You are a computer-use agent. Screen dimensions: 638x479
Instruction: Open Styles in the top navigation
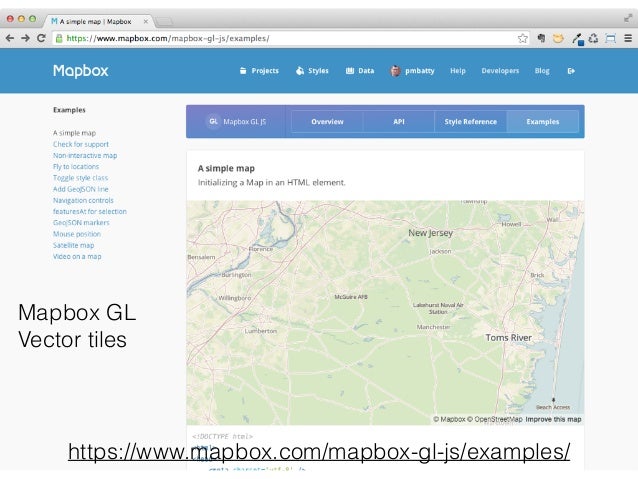(x=312, y=71)
